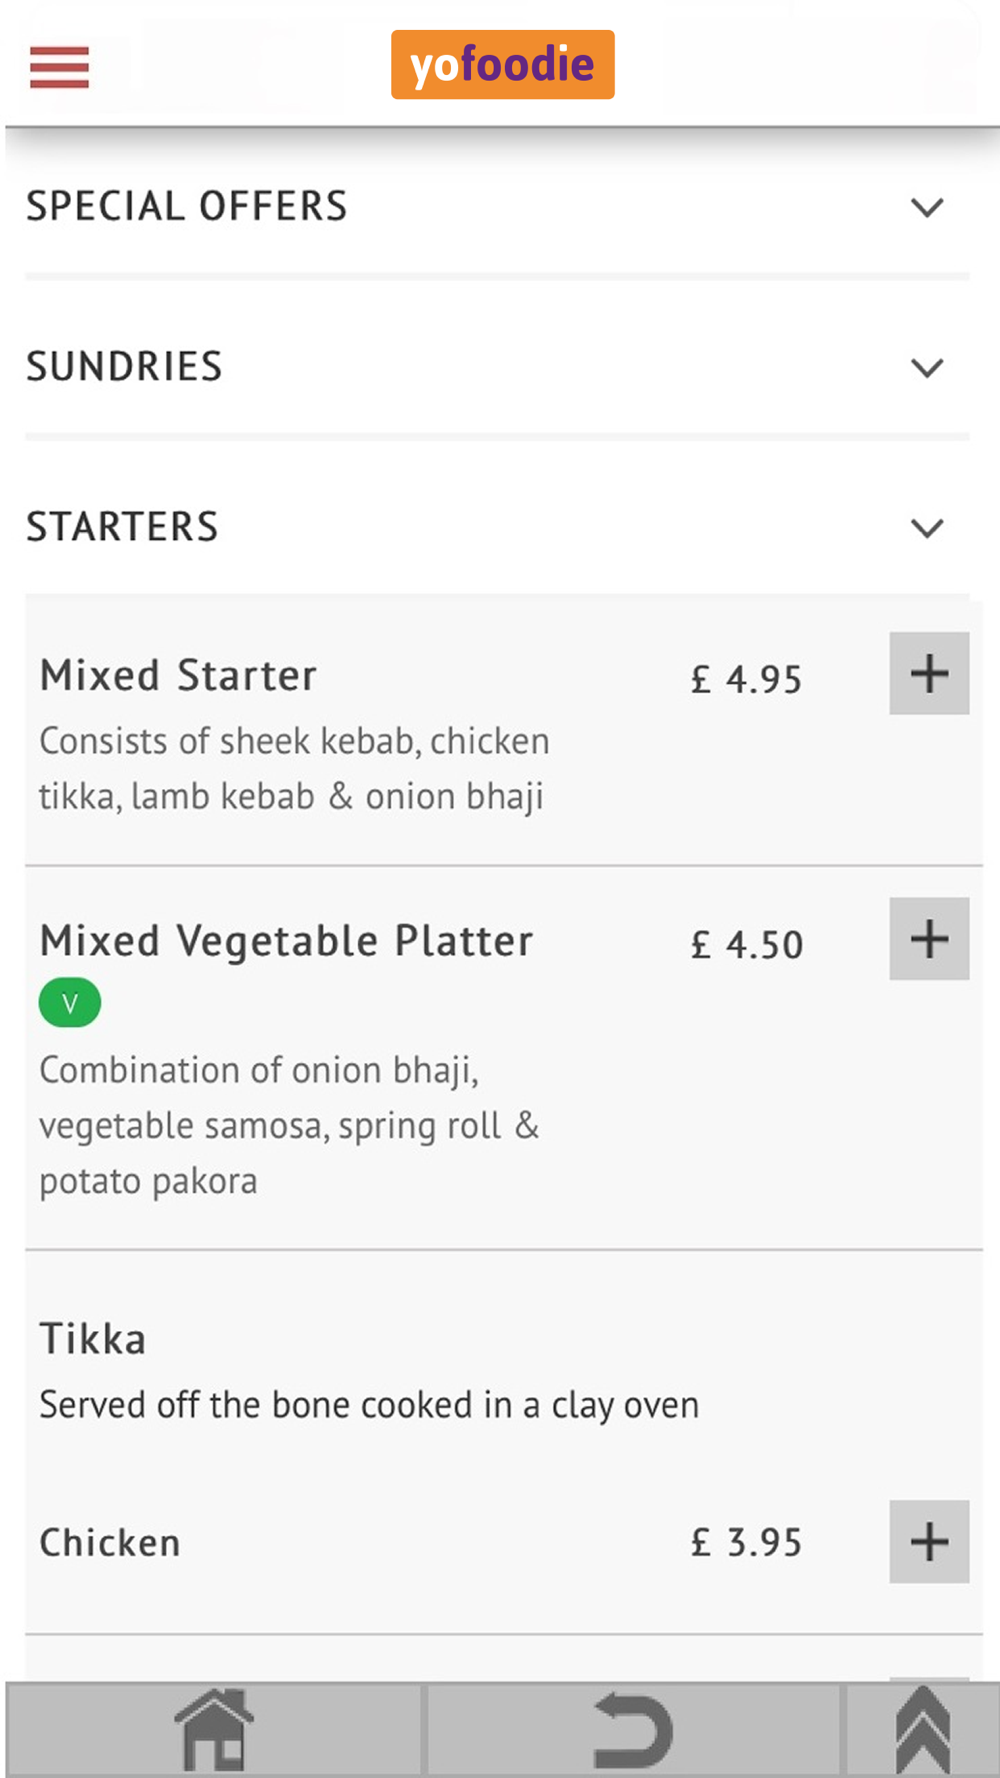Expand the Sundries chevron
Image resolution: width=1000 pixels, height=1778 pixels.
tap(927, 367)
